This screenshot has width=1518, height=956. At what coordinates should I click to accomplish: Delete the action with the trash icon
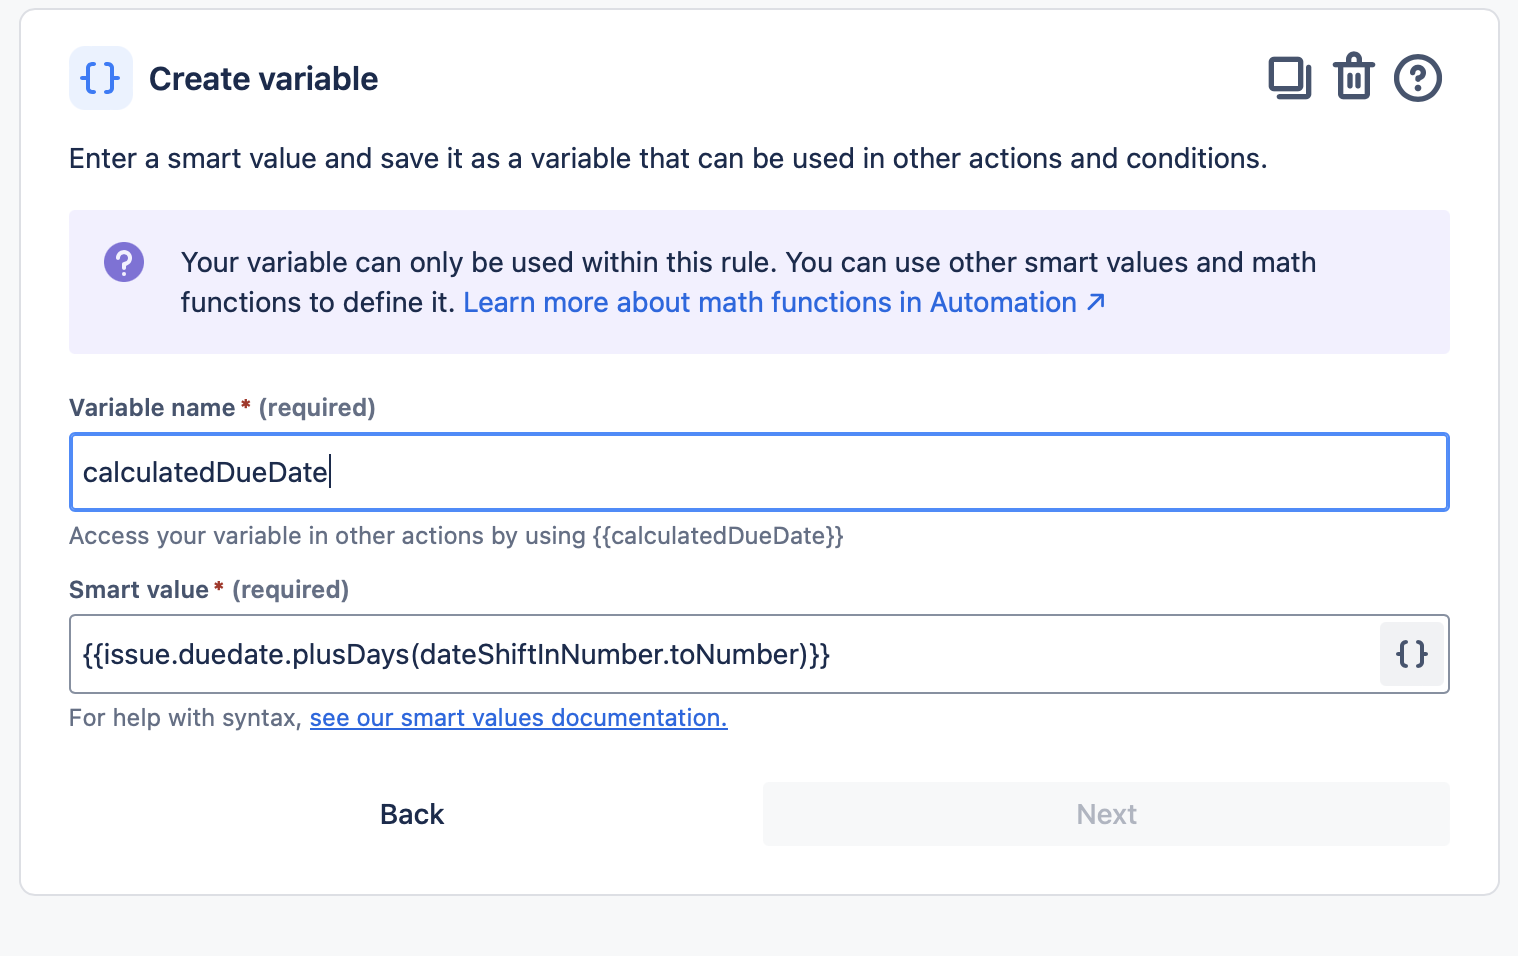click(1354, 77)
